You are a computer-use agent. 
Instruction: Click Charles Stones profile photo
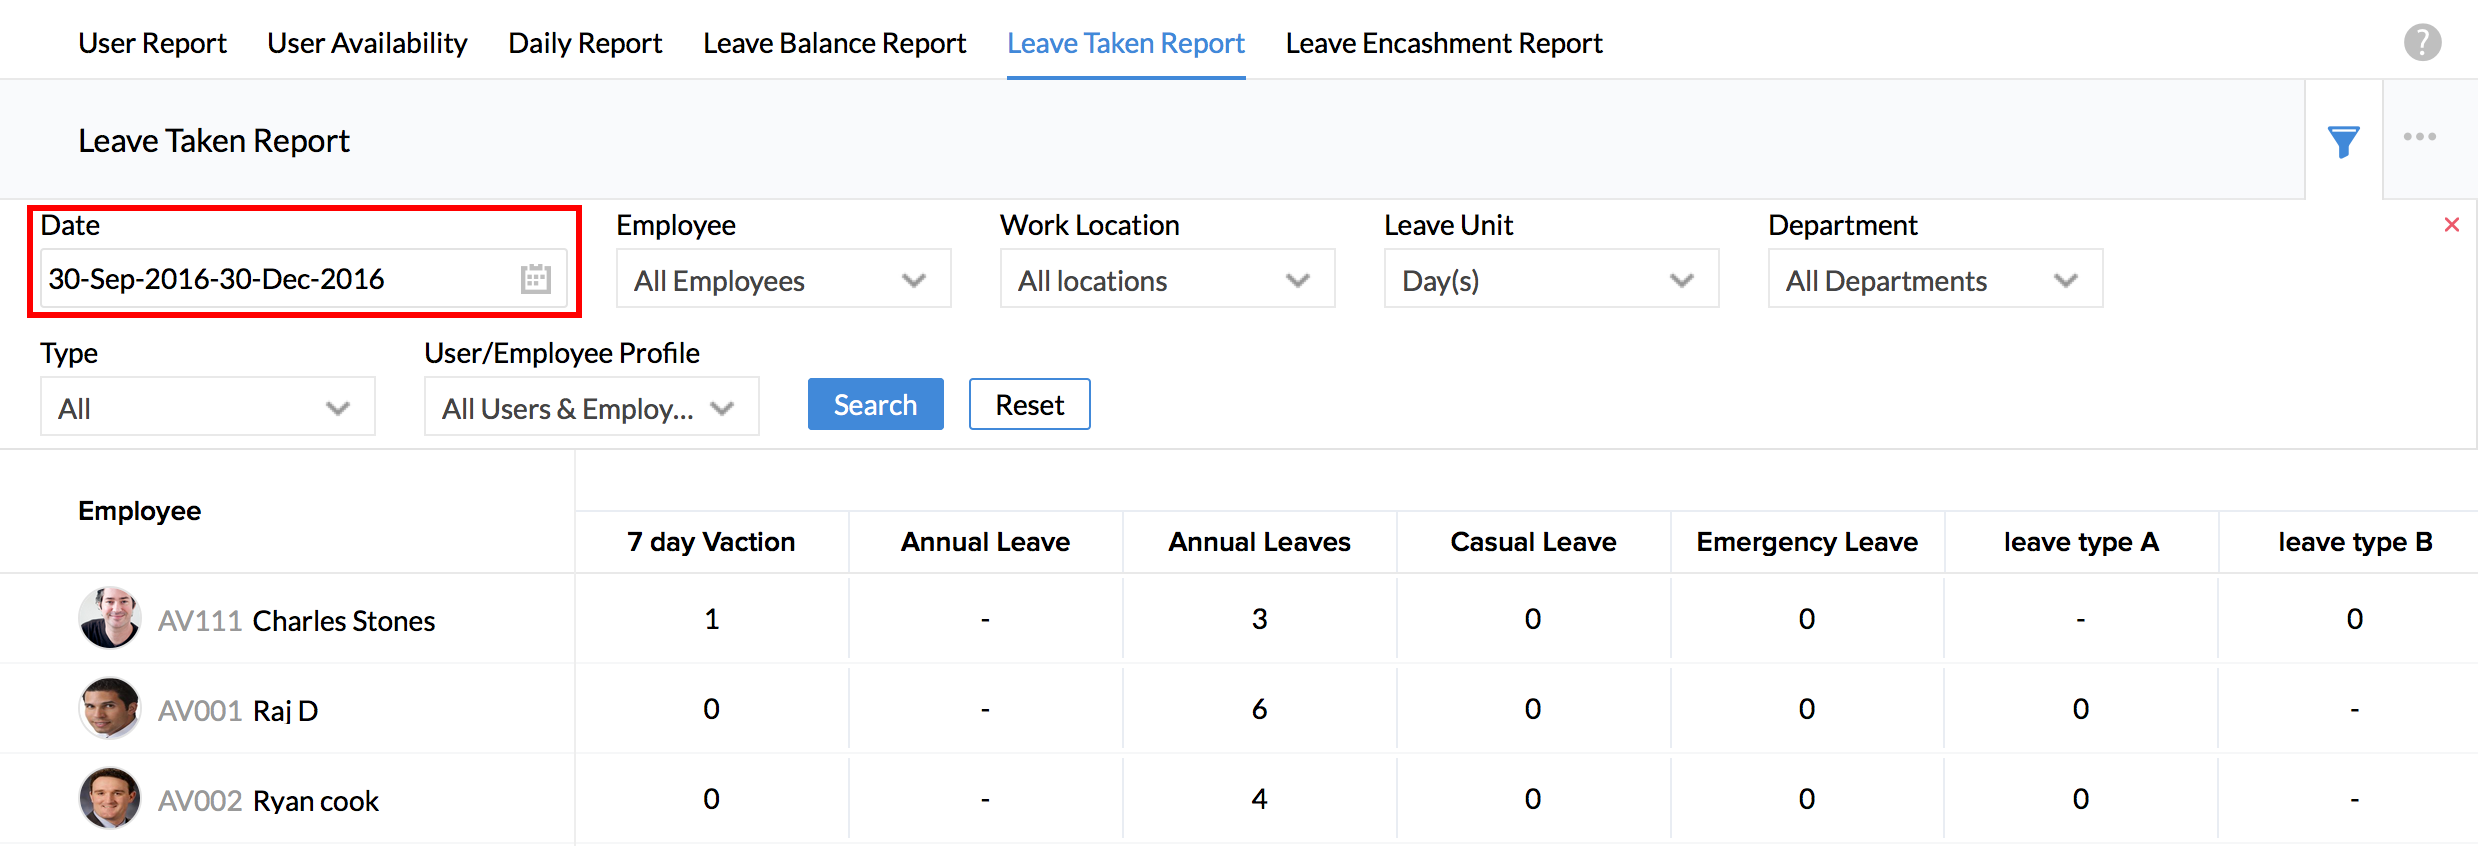(x=109, y=618)
